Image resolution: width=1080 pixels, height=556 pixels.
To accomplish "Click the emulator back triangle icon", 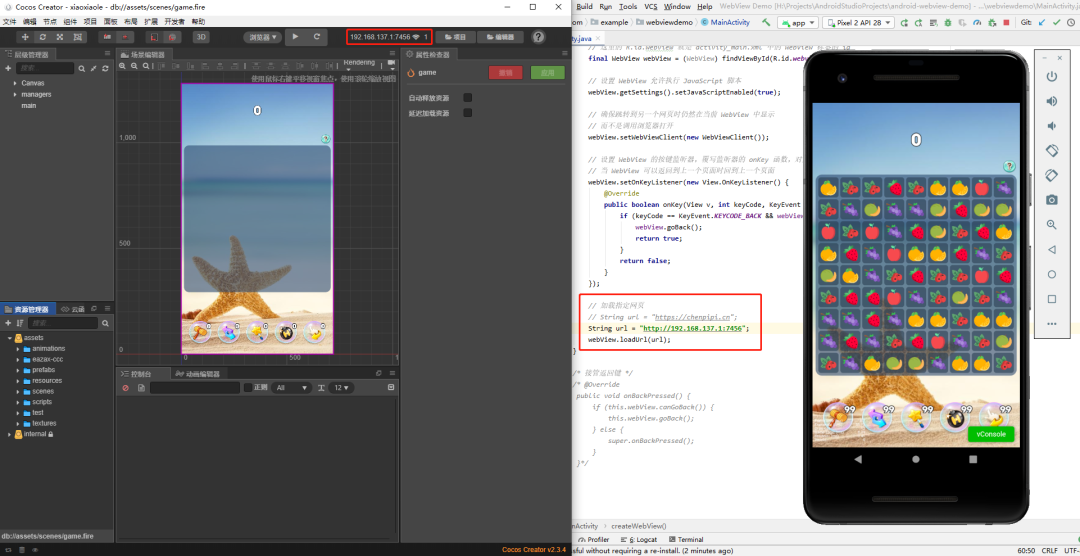I will pyautogui.click(x=1051, y=249).
